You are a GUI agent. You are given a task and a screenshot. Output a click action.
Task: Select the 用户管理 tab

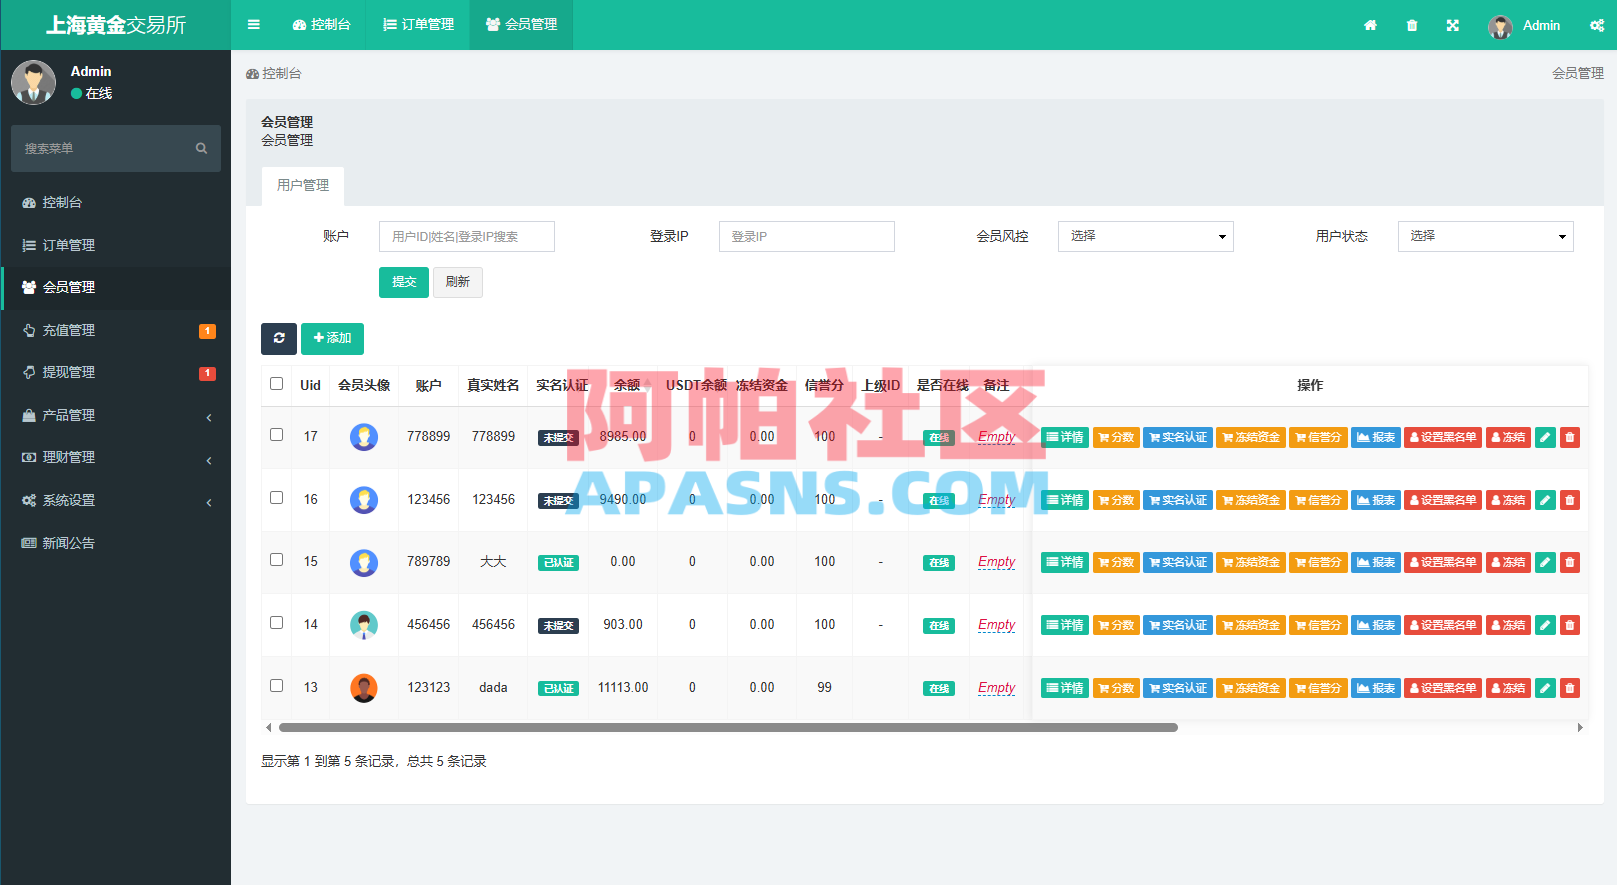[303, 186]
